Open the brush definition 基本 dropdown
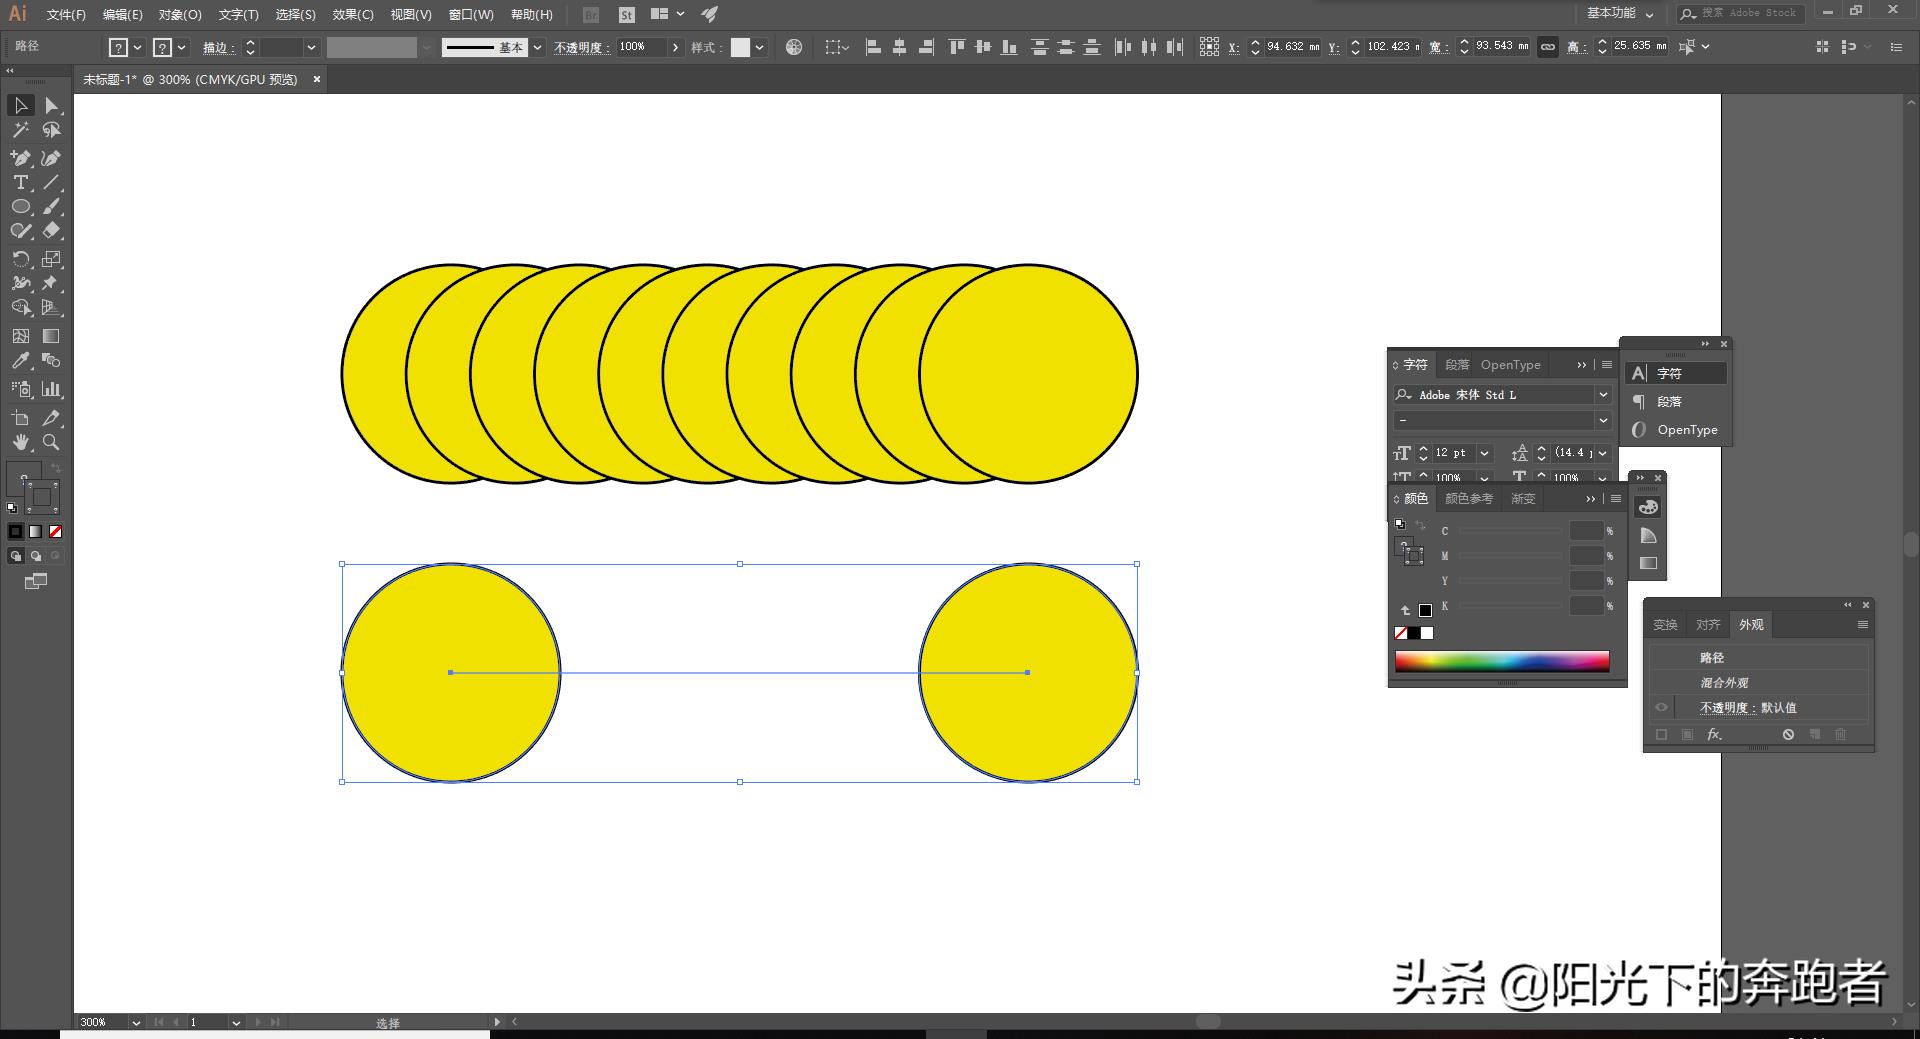Viewport: 1920px width, 1039px height. (537, 47)
